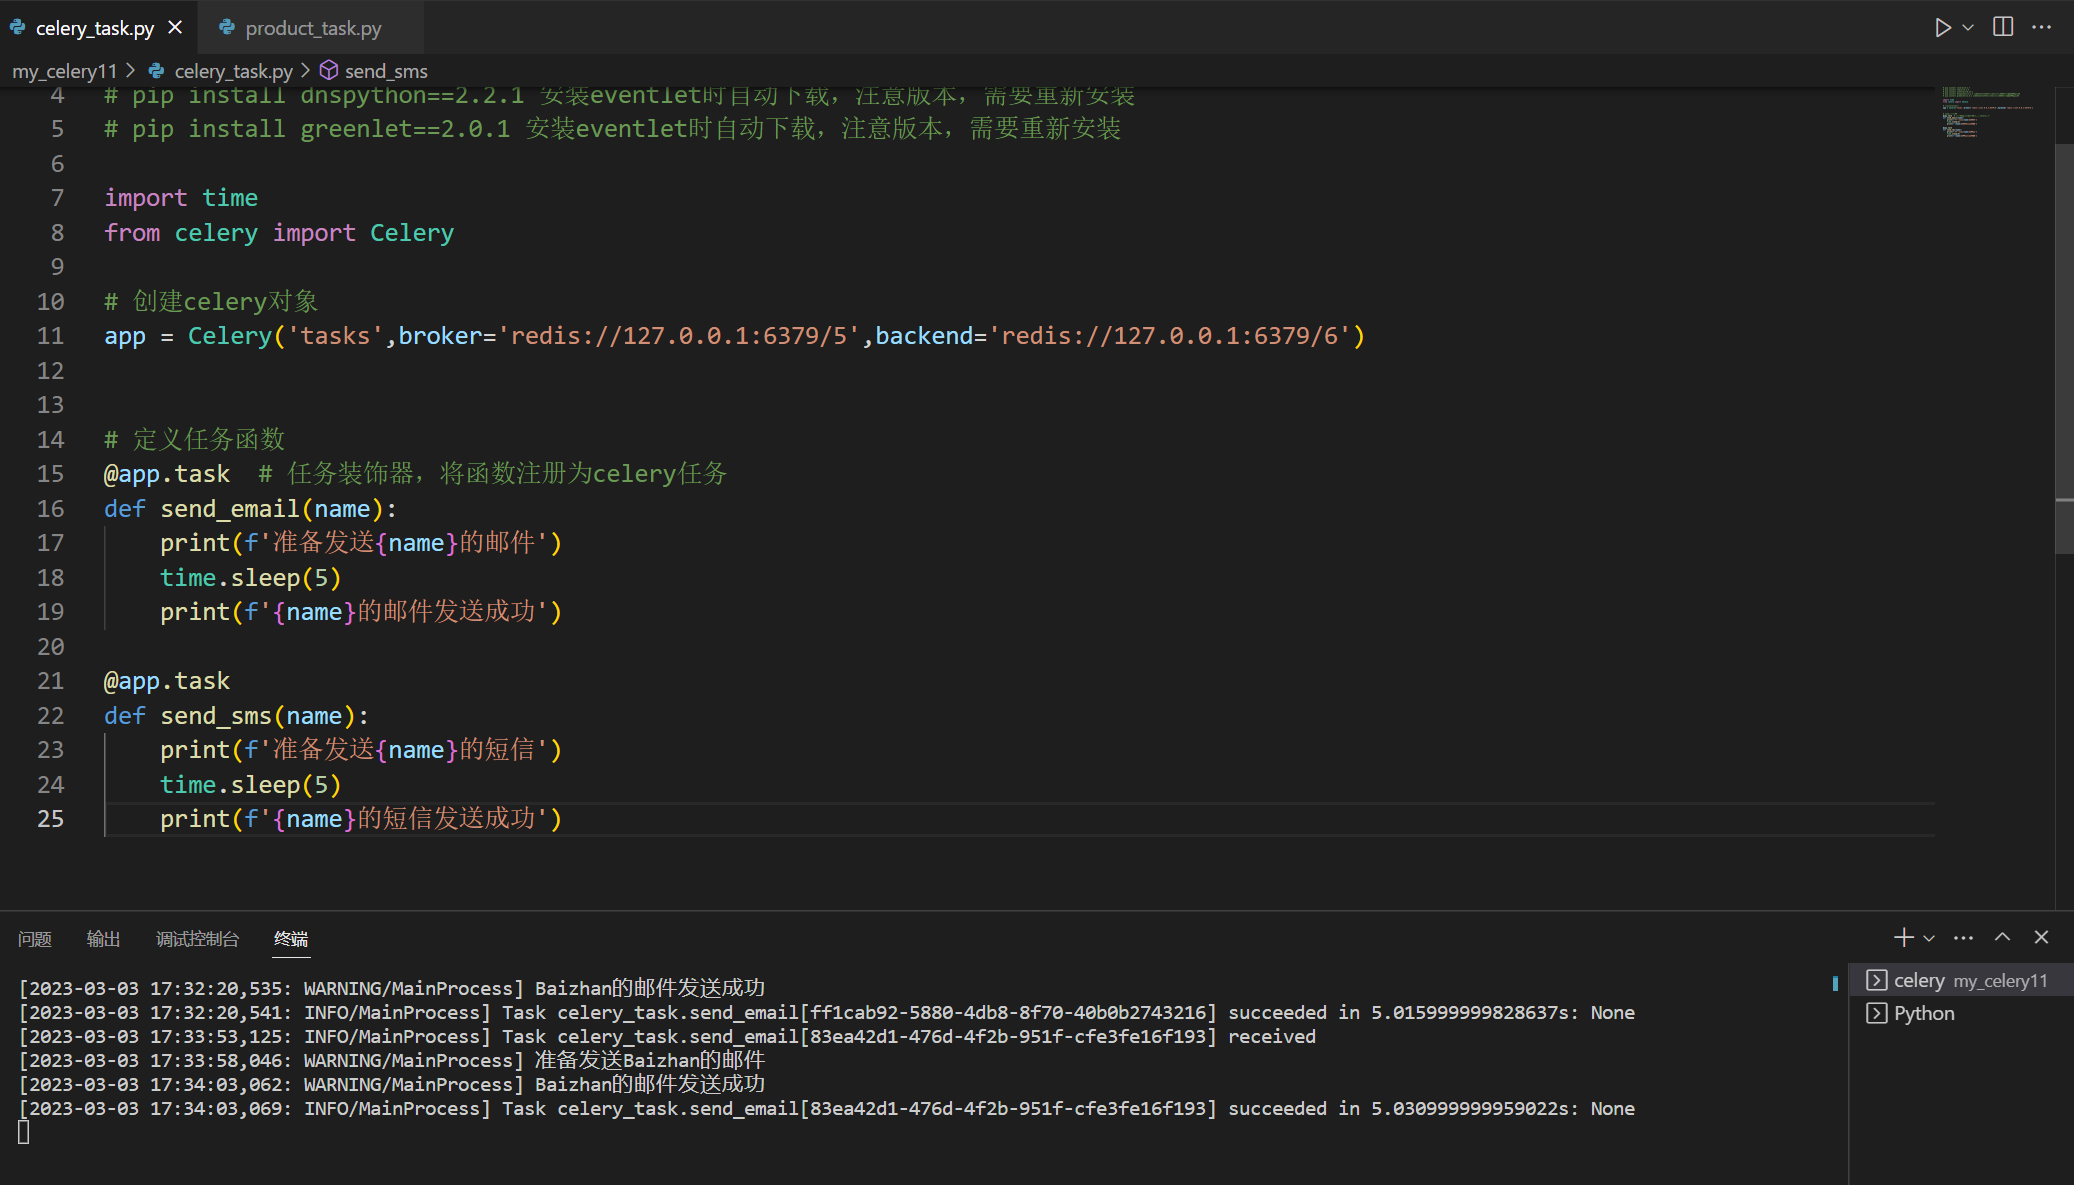Click the terminal log line with 'received'
The width and height of the screenshot is (2074, 1185).
(x=667, y=1037)
